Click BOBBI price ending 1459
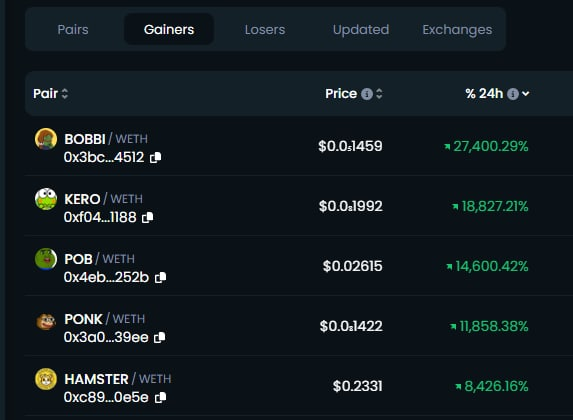Viewport: 573px width, 420px height. click(350, 146)
